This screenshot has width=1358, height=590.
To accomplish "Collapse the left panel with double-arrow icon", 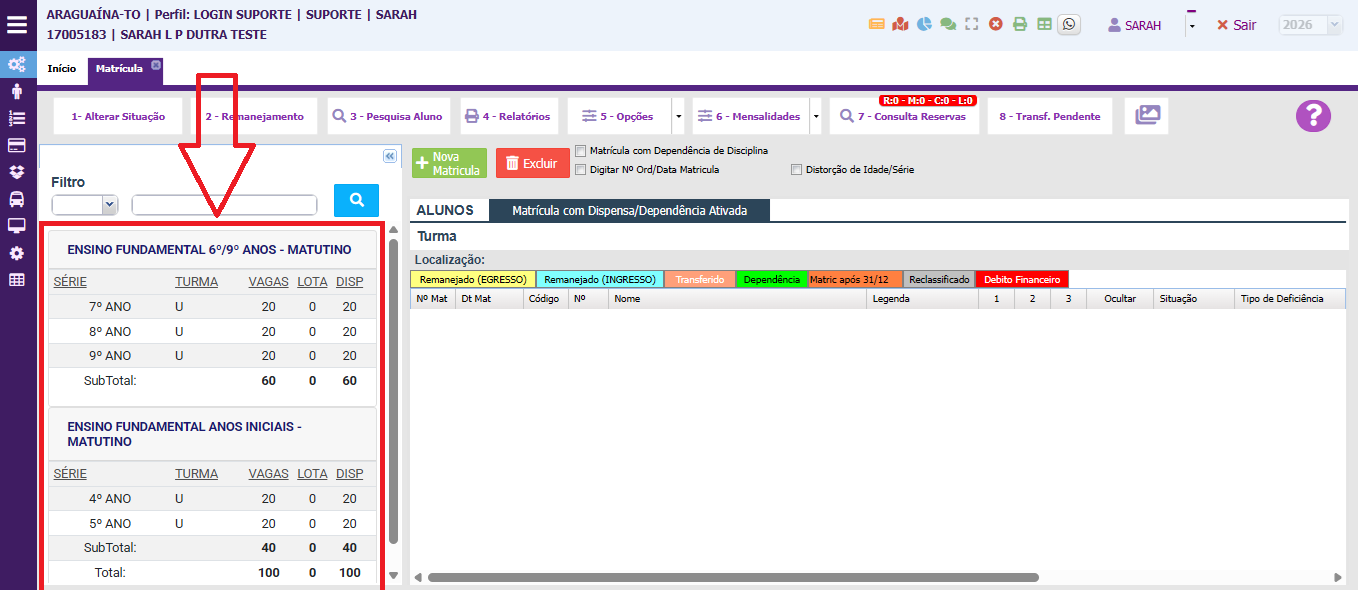I will point(390,157).
